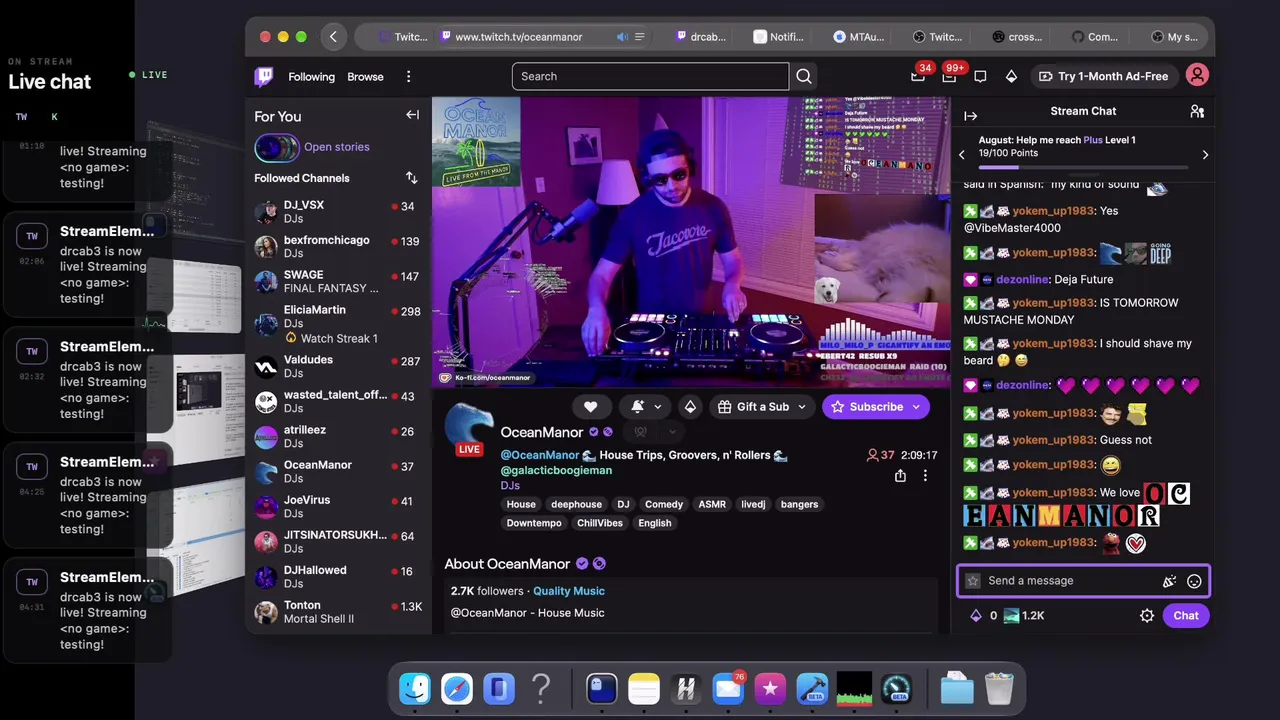
Task: Open the Browse tab
Action: pos(365,77)
